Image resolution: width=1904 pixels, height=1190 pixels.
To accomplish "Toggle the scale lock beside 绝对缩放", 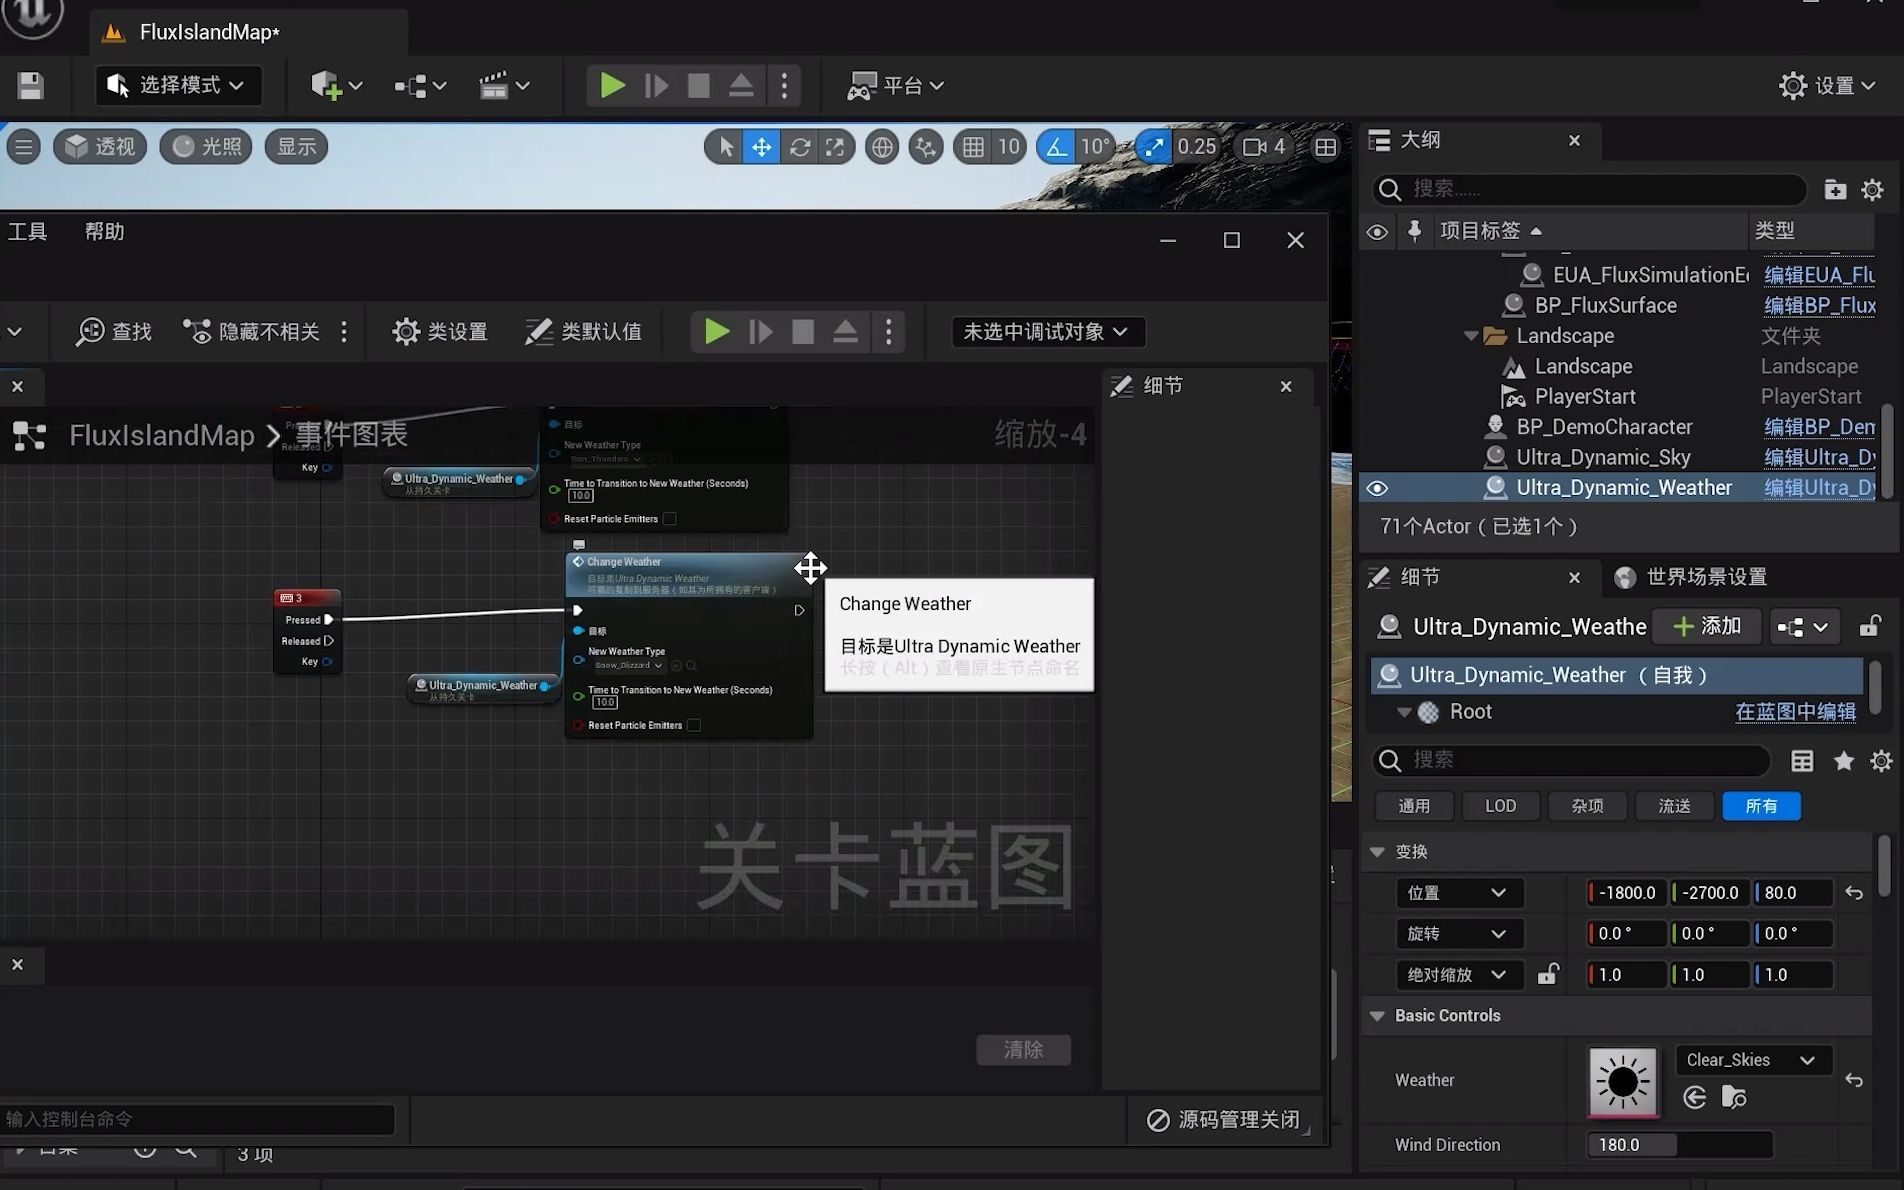I will pos(1548,974).
